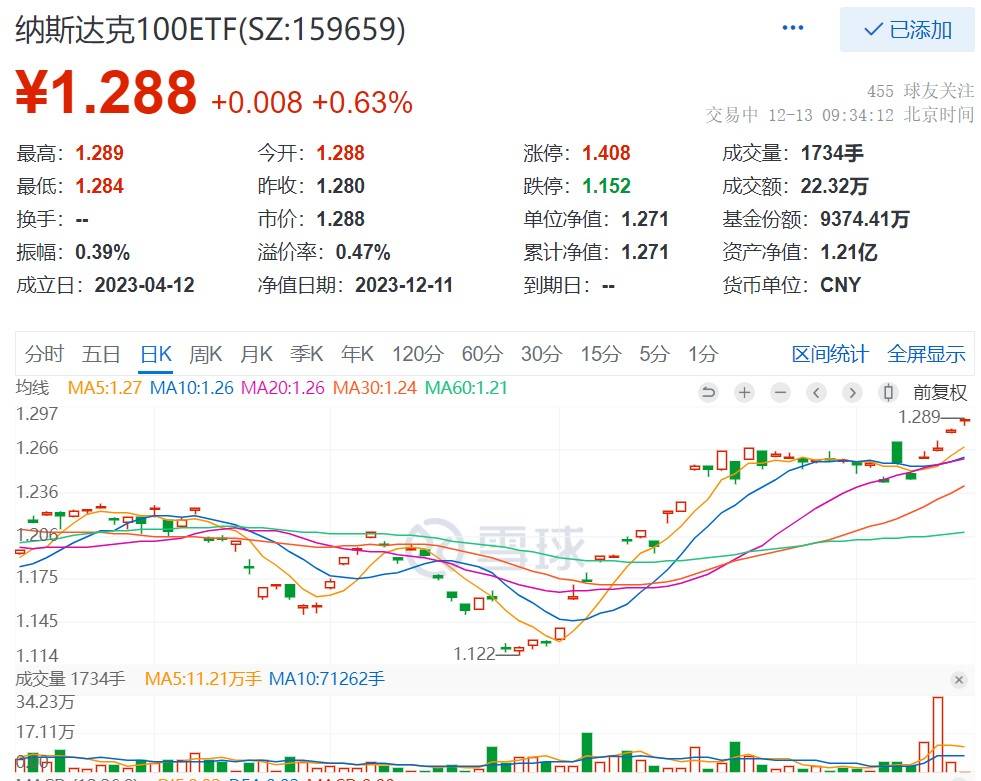Select the 周K tab
Viewport: 981px width, 781px height.
click(x=206, y=354)
